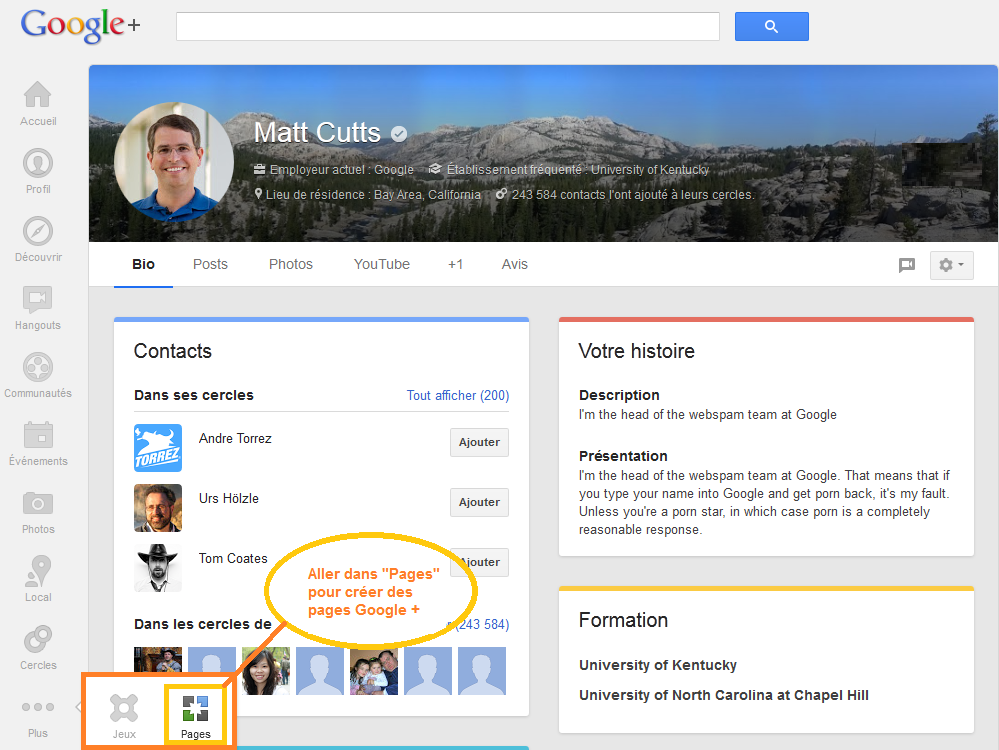
Task: Open Profil from the left sidebar
Action: [38, 164]
